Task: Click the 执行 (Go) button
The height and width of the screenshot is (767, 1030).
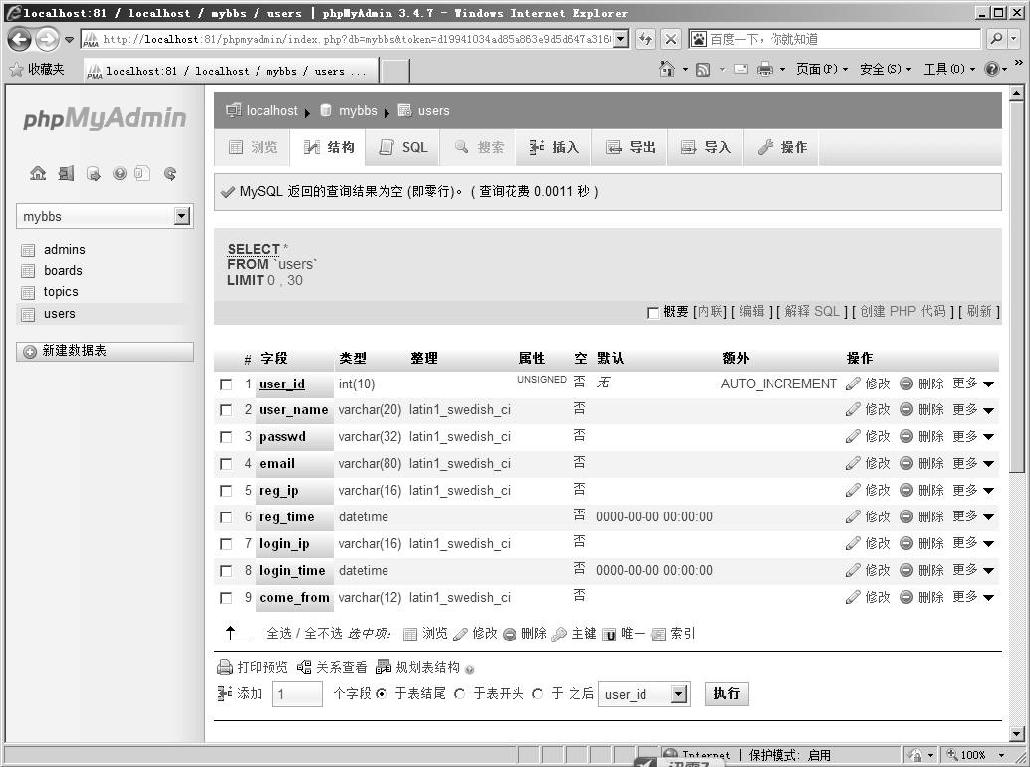Action: [x=727, y=693]
